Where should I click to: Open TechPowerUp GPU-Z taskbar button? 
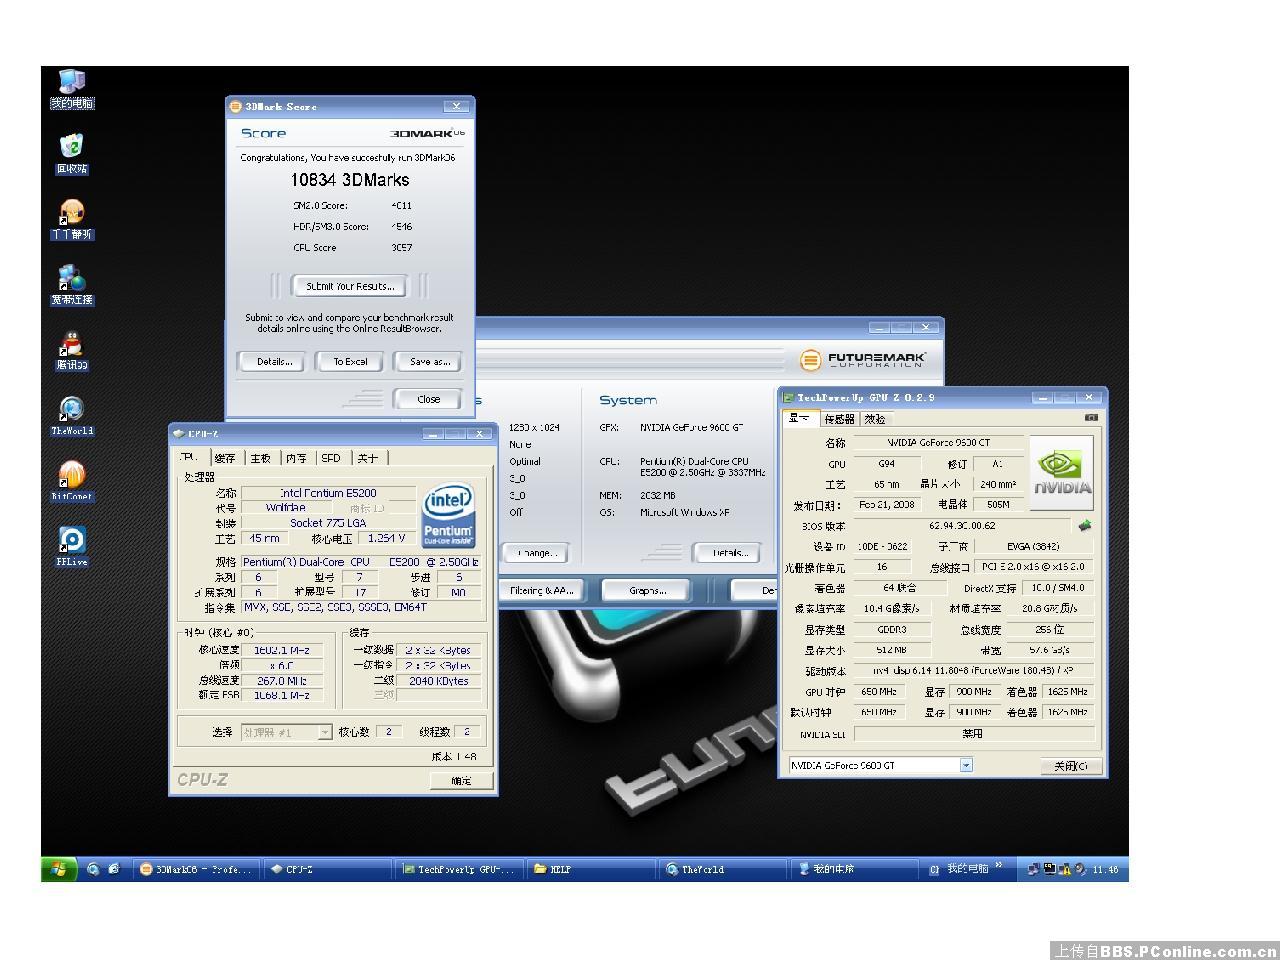(x=459, y=869)
